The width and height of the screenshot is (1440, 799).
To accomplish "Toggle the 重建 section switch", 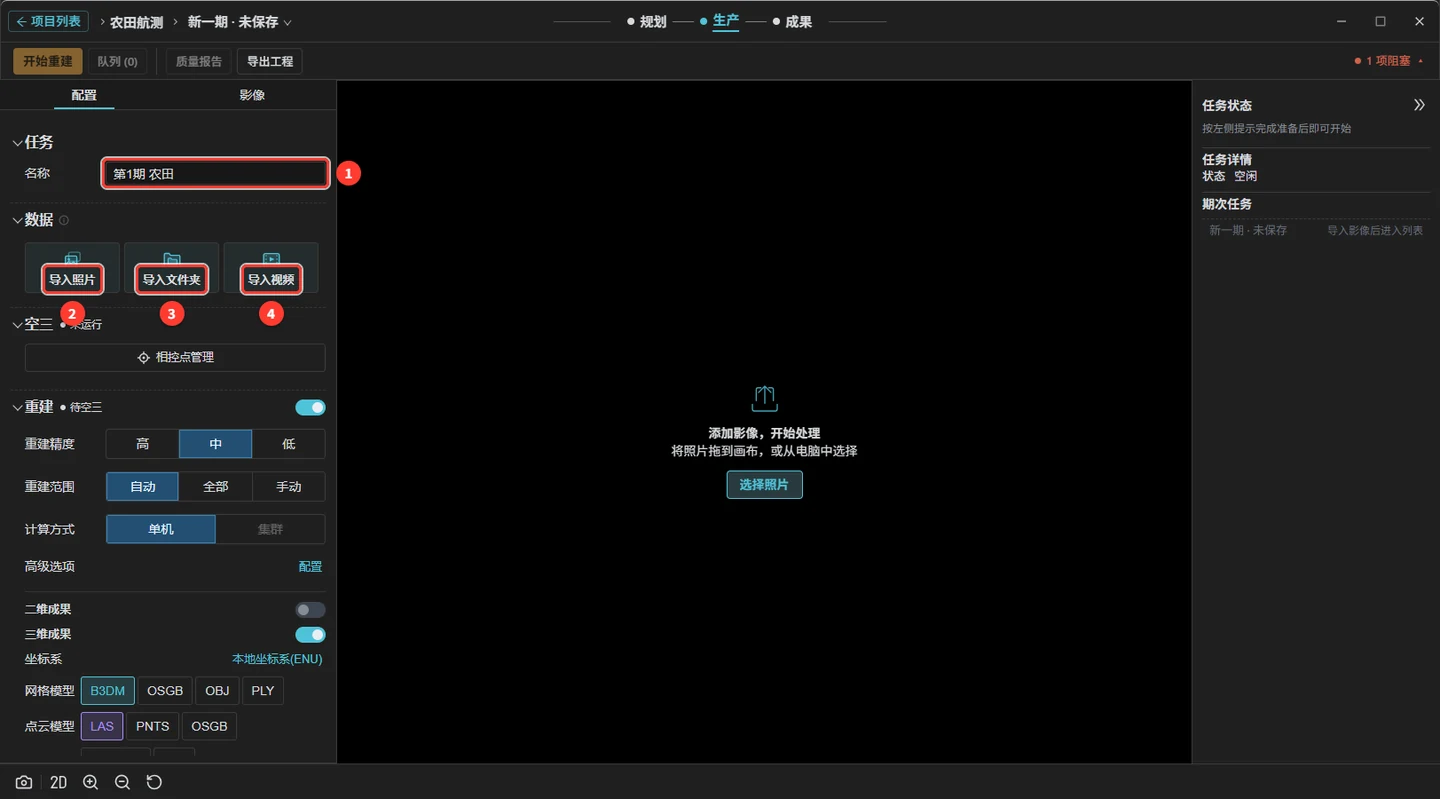I will [x=310, y=407].
